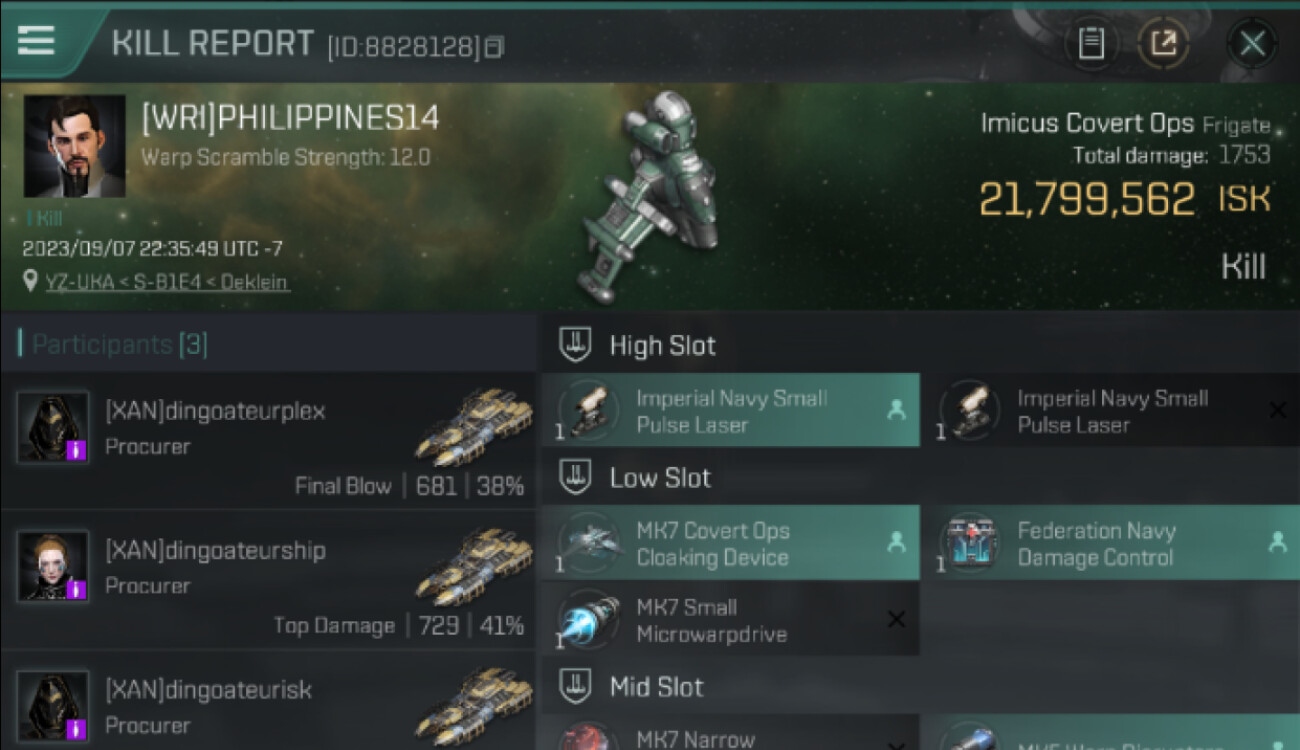The width and height of the screenshot is (1300, 750).
Task: Select MK7 Small Microwarpdrive item
Action: (x=730, y=620)
